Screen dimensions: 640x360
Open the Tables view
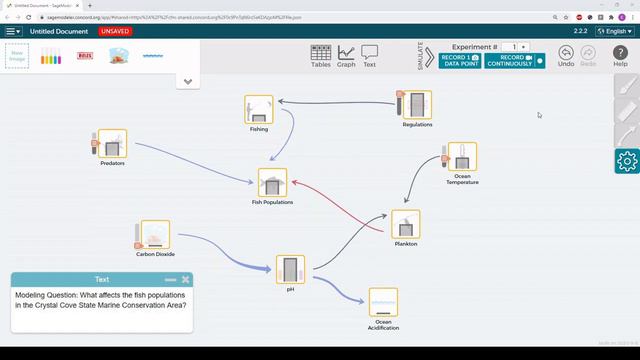320,56
